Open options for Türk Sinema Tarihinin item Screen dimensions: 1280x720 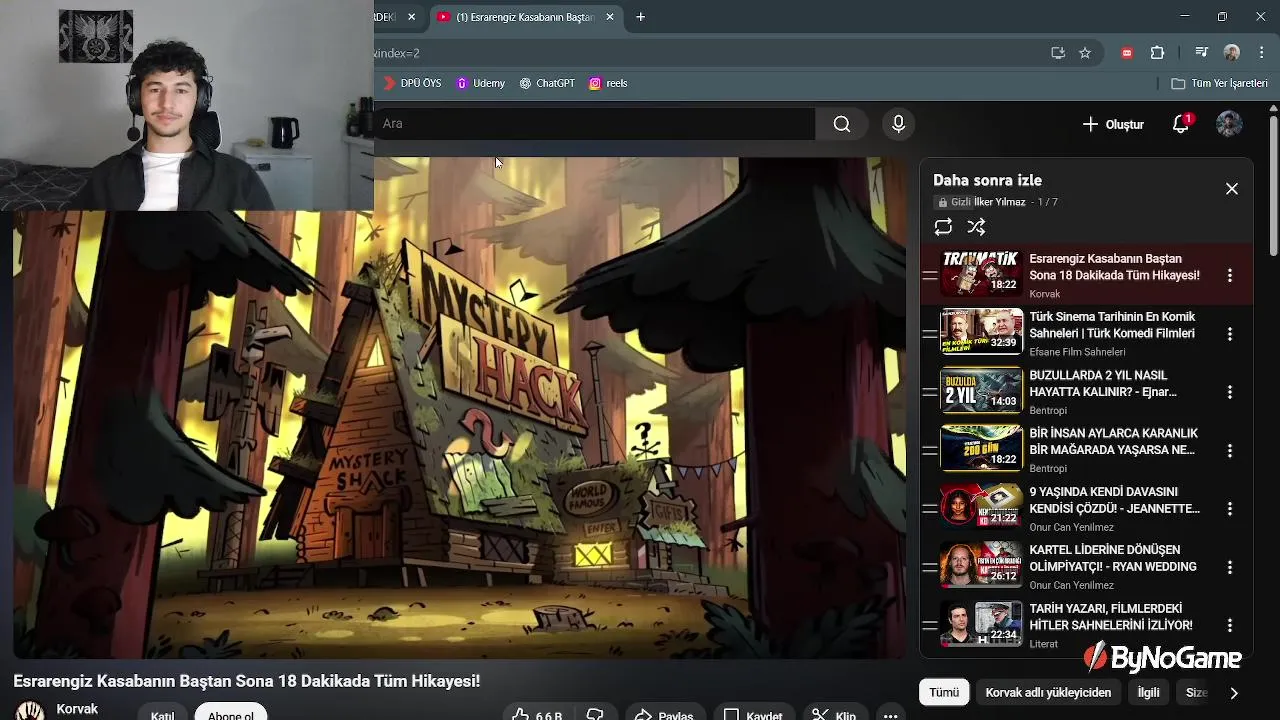pyautogui.click(x=1230, y=334)
